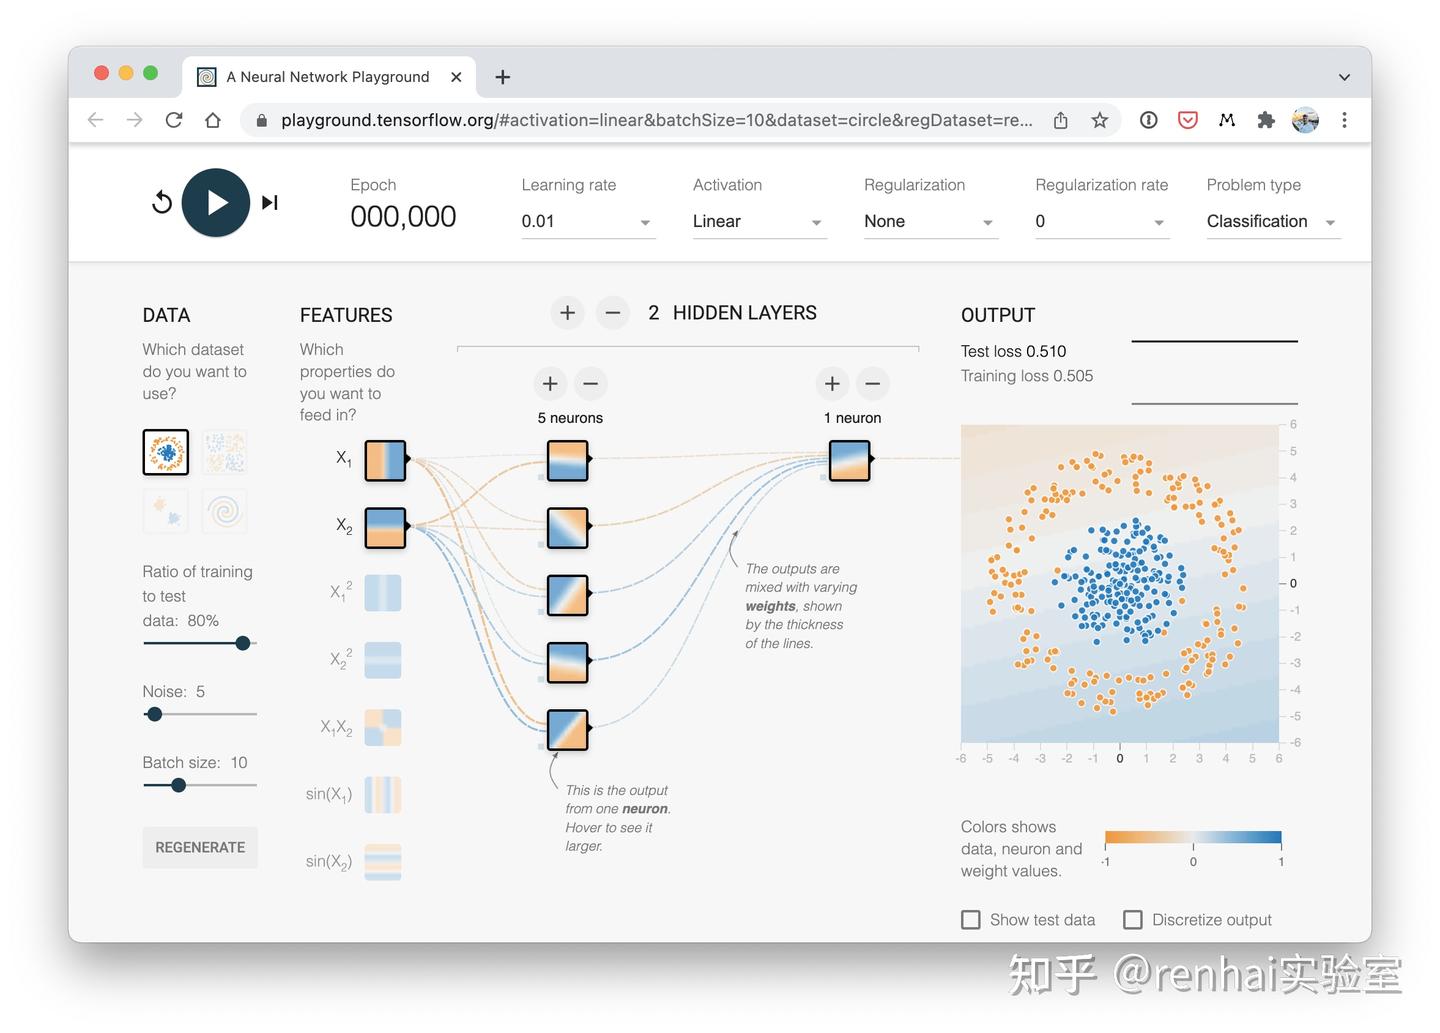Open the 1Password extension icon

point(1149,120)
